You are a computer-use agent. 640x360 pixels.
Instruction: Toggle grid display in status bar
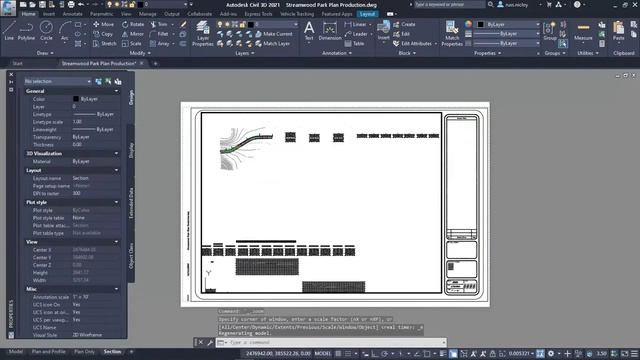point(338,353)
